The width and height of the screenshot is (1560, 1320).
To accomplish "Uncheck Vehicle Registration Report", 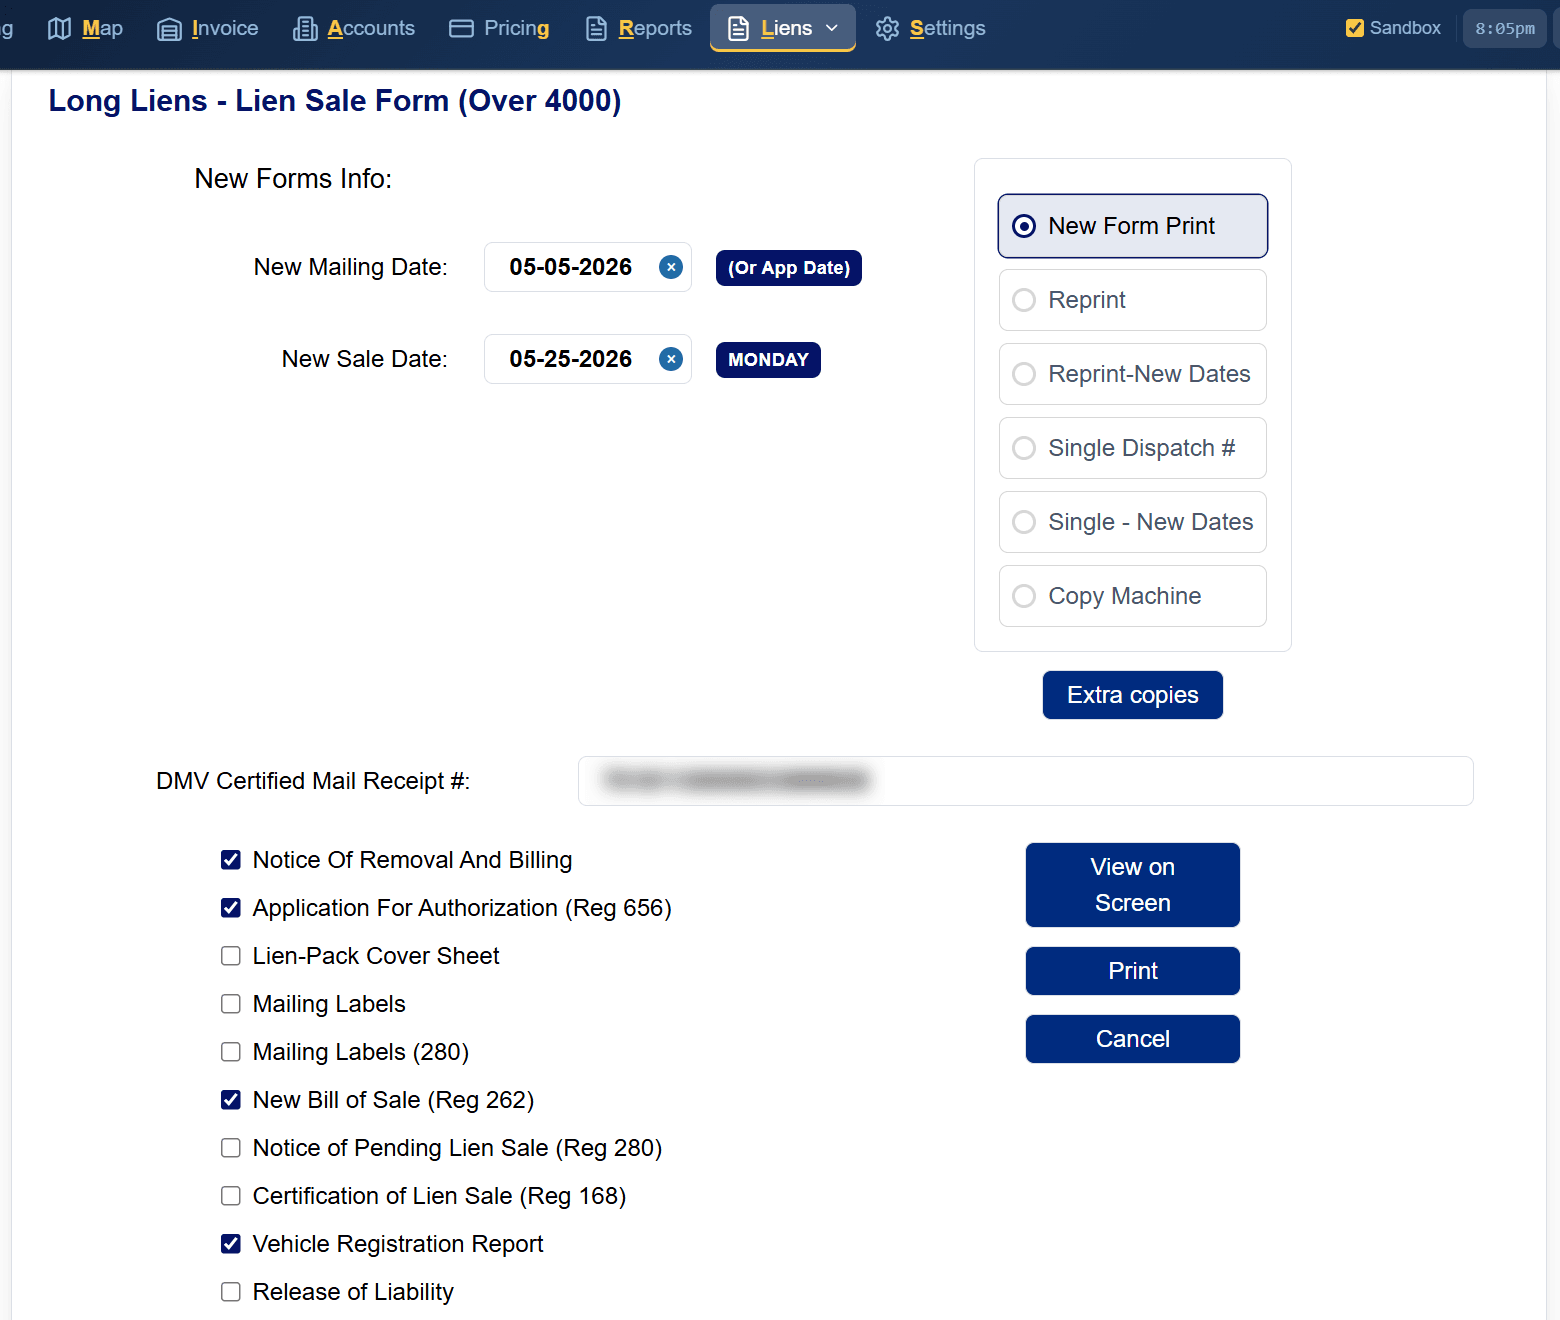I will tap(231, 1244).
